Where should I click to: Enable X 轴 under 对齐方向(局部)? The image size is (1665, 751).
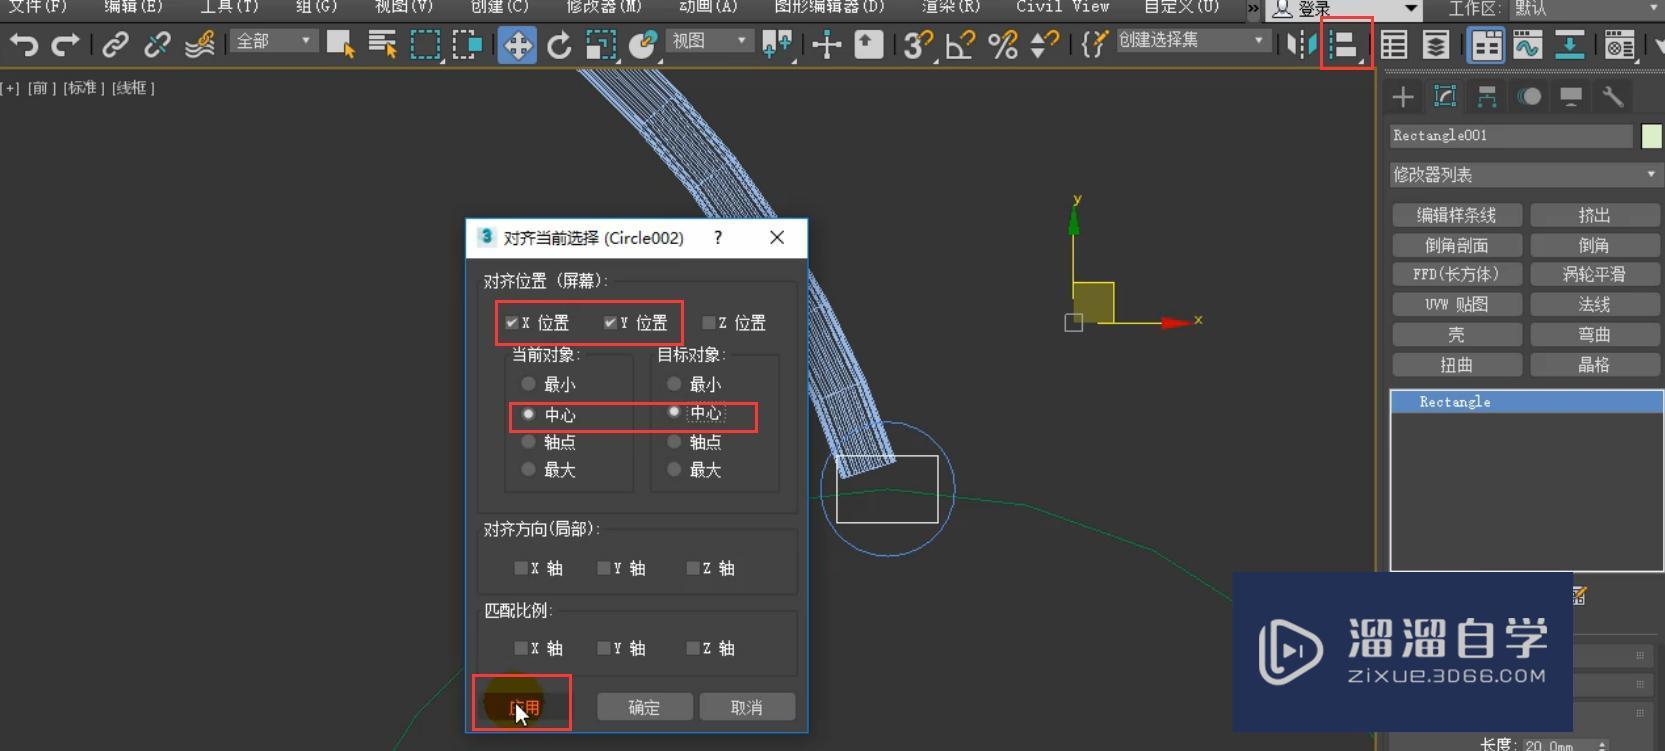click(x=521, y=568)
